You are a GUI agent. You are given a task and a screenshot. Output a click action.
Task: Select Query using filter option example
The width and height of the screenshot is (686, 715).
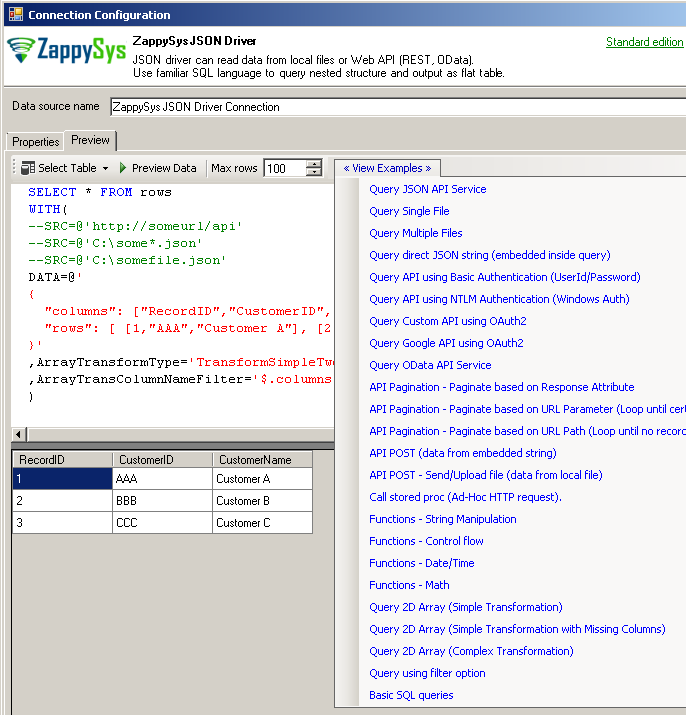tap(427, 673)
